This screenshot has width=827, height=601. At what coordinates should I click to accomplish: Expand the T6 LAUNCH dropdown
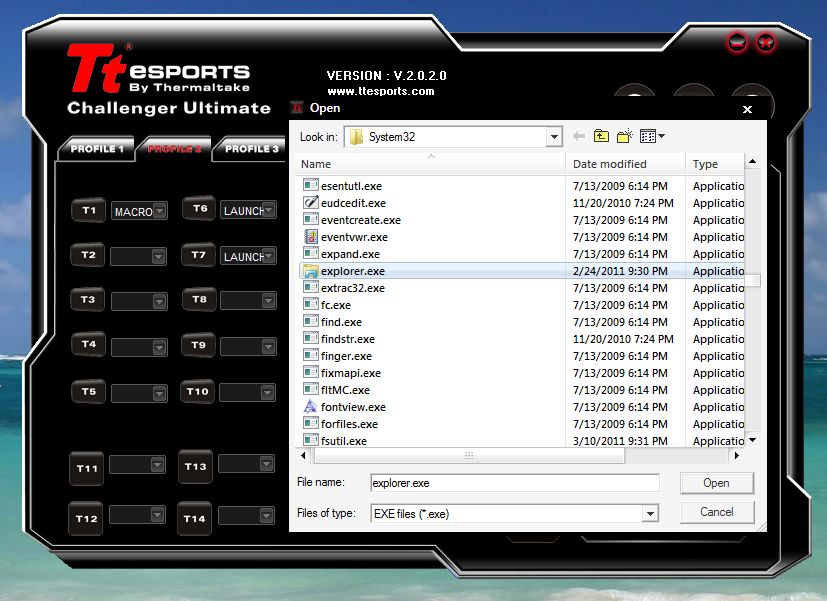[269, 210]
